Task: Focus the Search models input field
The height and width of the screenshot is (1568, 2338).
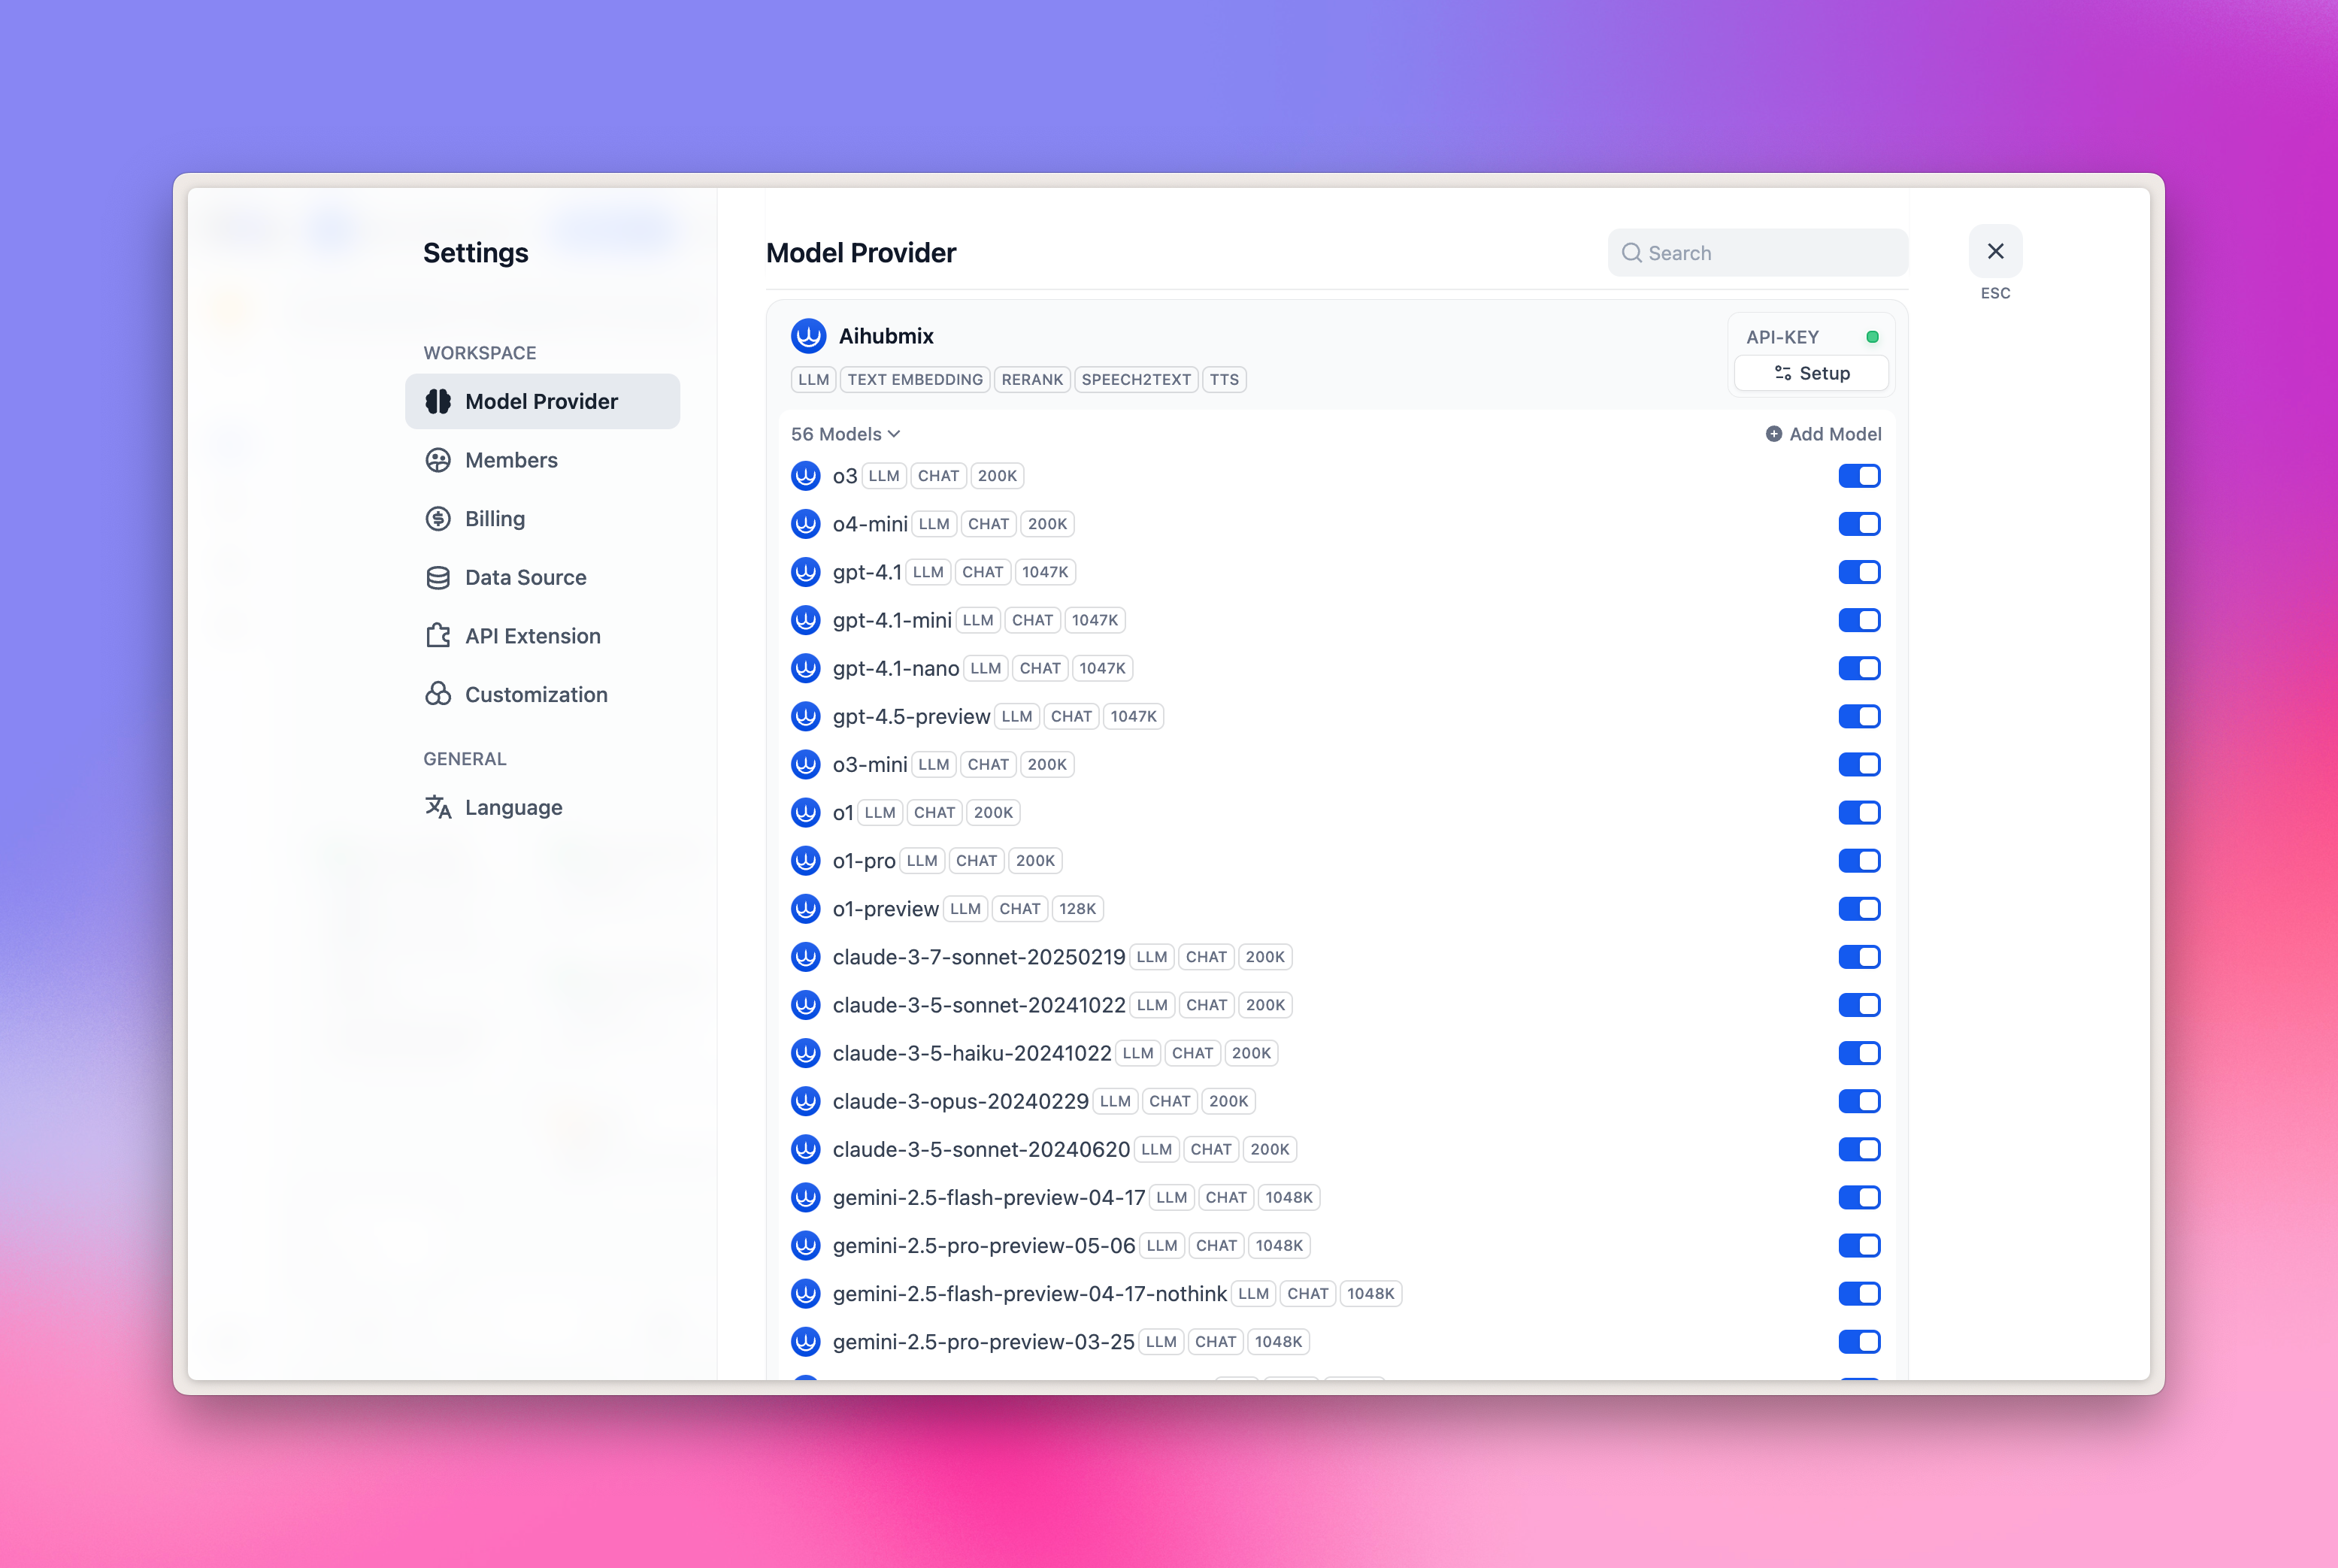Action: click(x=1770, y=253)
